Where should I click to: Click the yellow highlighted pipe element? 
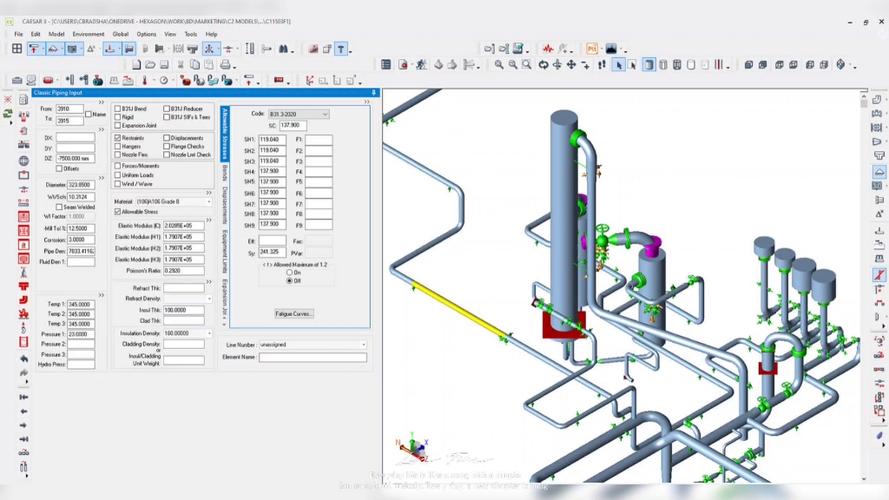point(459,309)
